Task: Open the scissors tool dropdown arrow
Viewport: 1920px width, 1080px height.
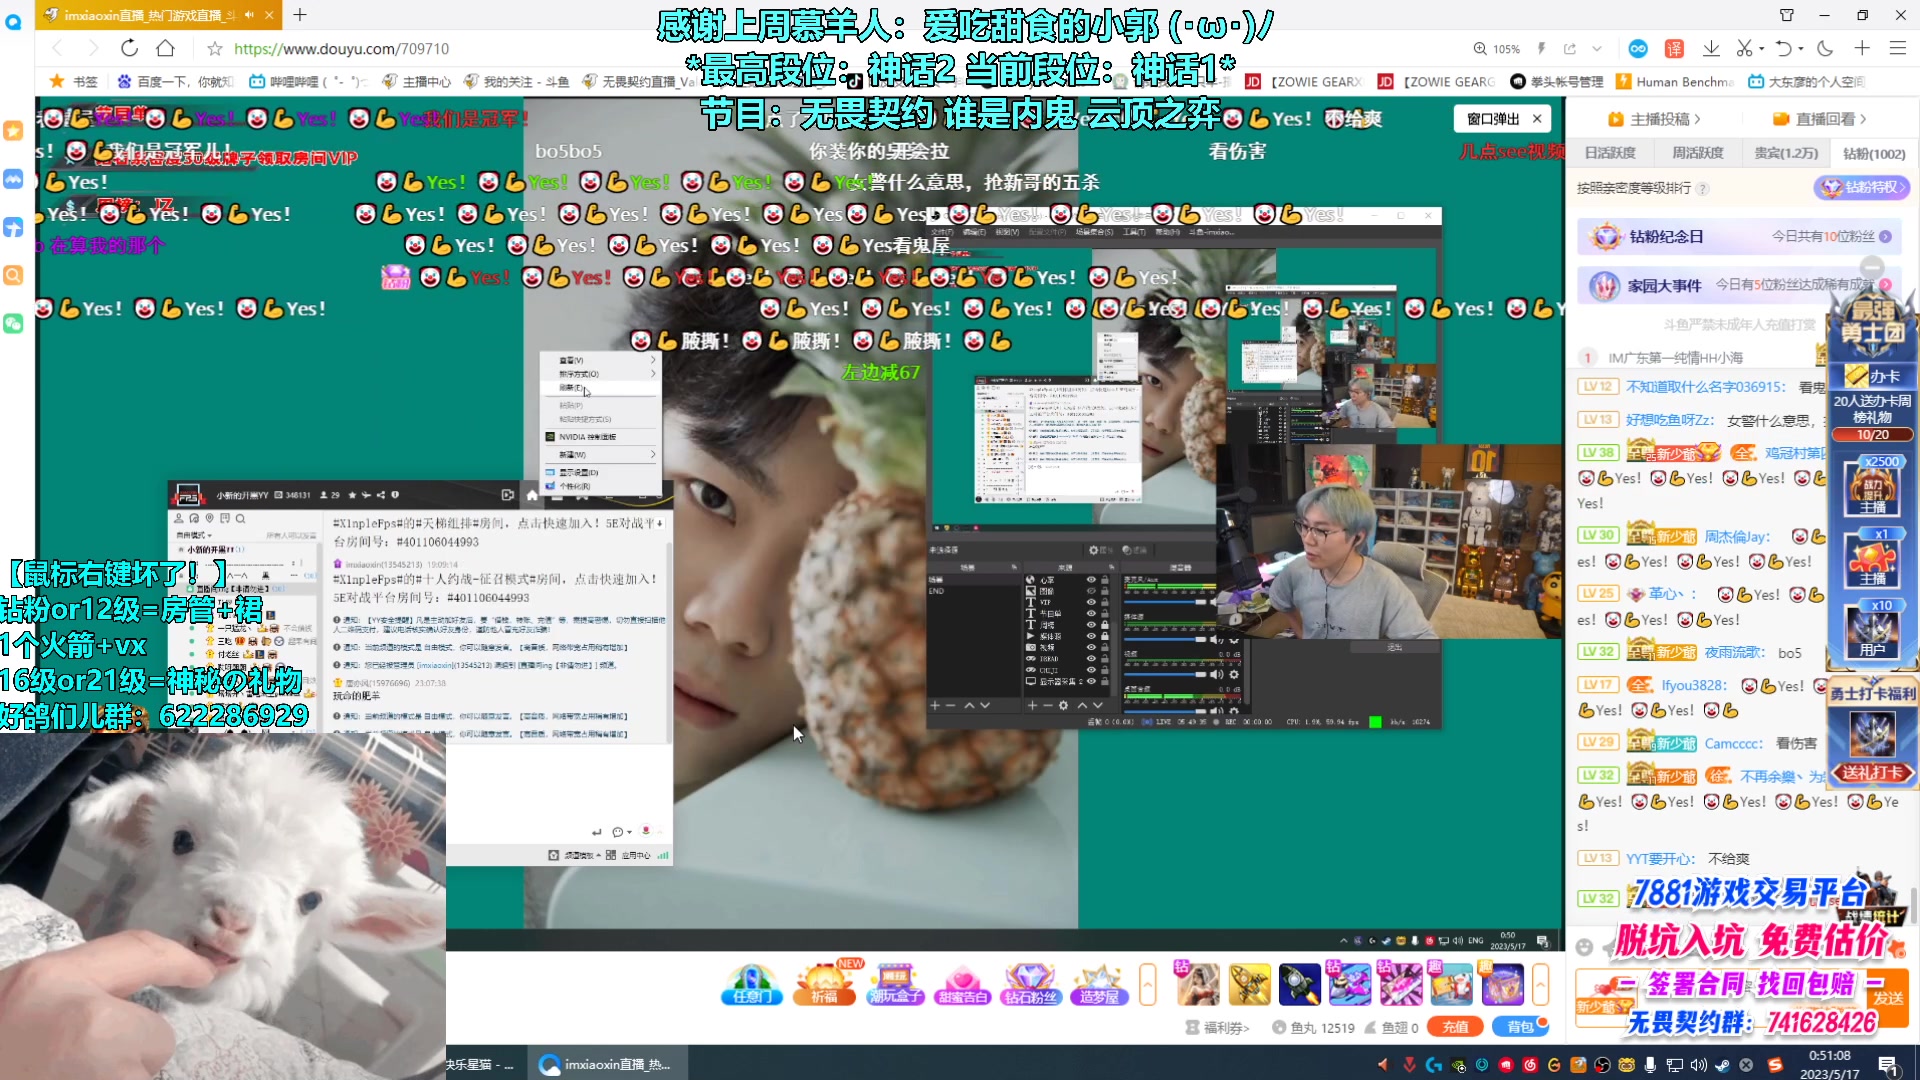Action: coord(1761,48)
